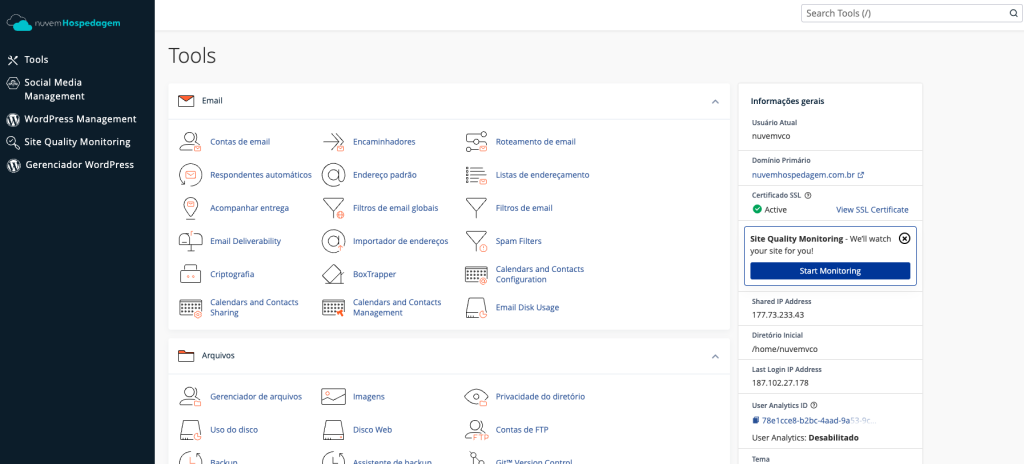Open the nuvemhospedagem.com.br domain link
Viewport: 1024px width, 464px height.
803,175
